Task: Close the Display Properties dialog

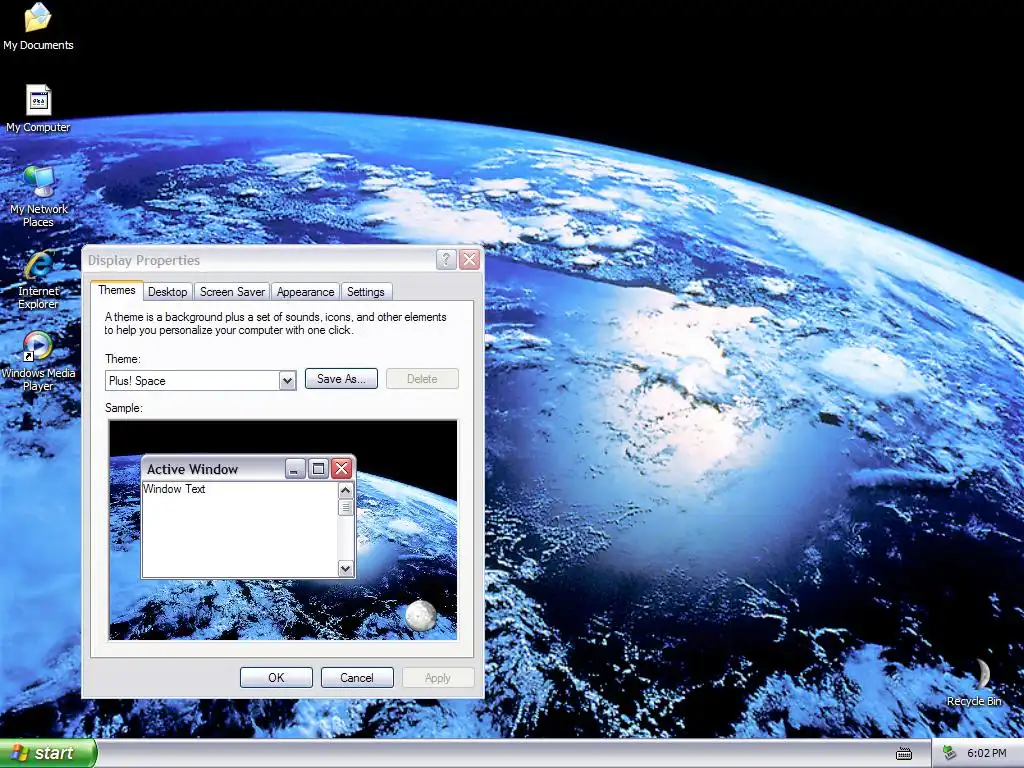Action: coord(470,259)
